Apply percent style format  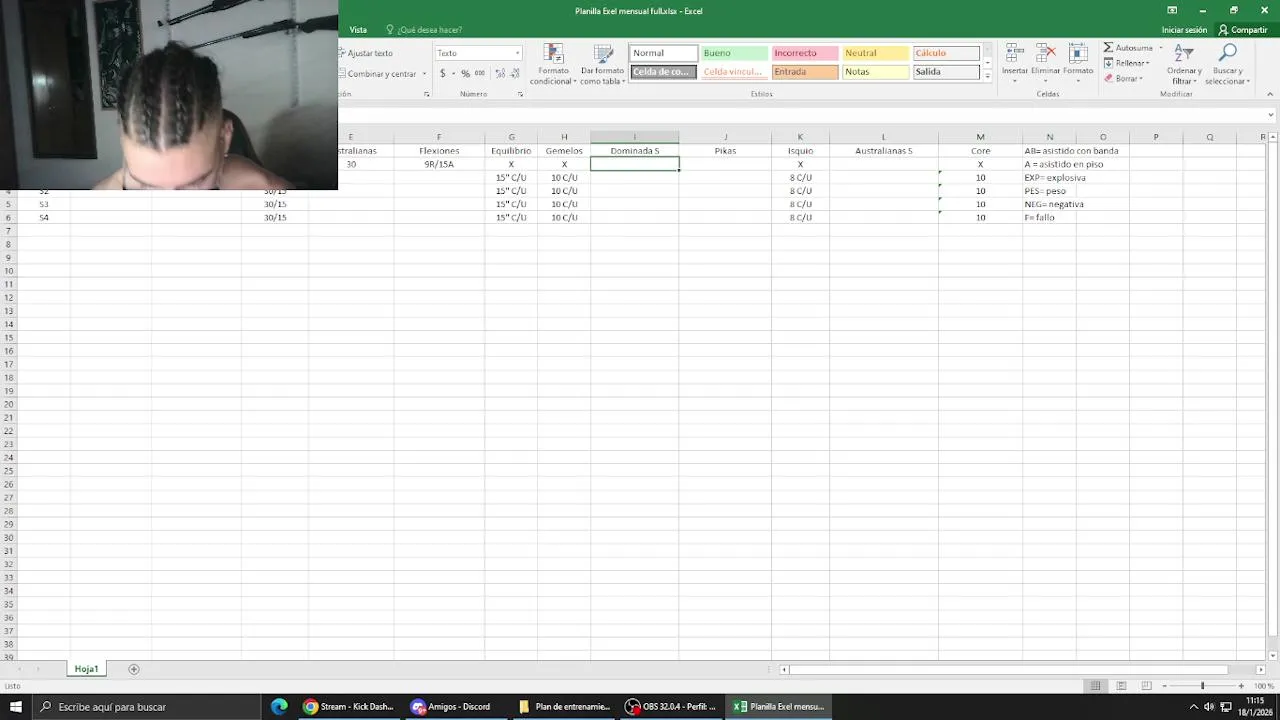tap(465, 74)
